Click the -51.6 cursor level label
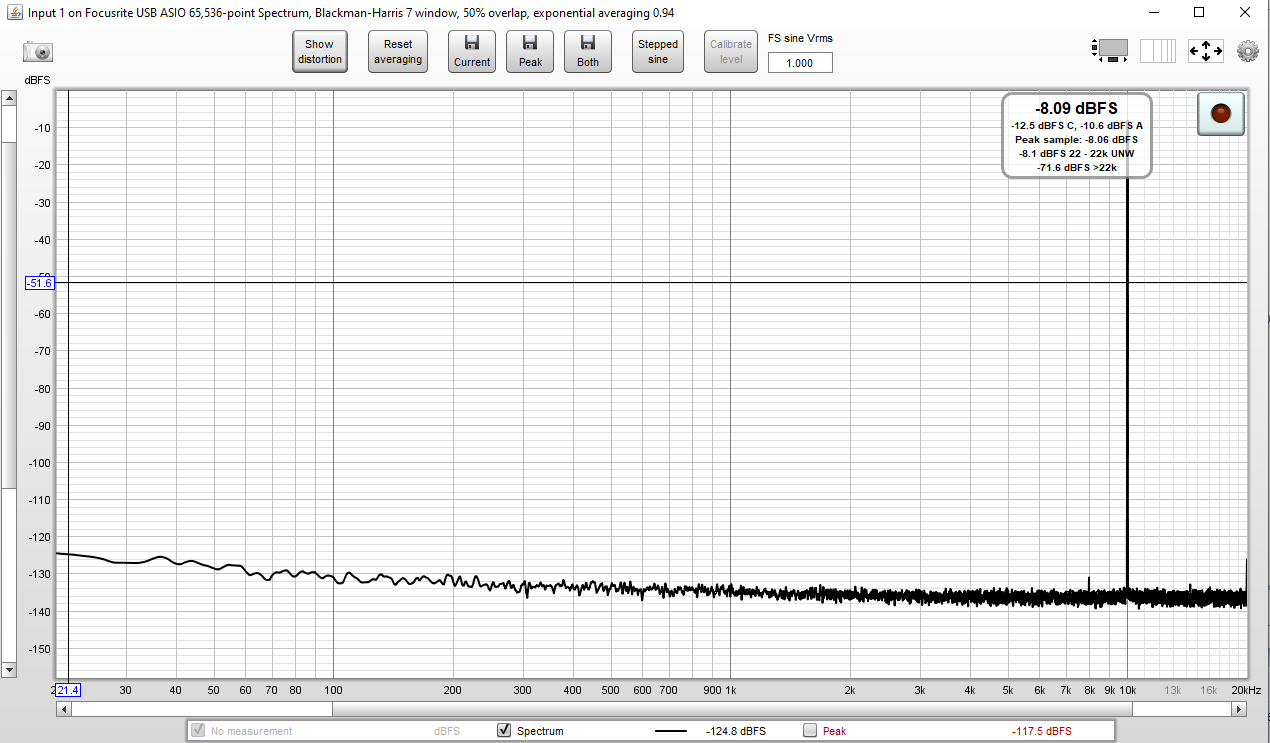Image resolution: width=1270 pixels, height=743 pixels. point(39,283)
